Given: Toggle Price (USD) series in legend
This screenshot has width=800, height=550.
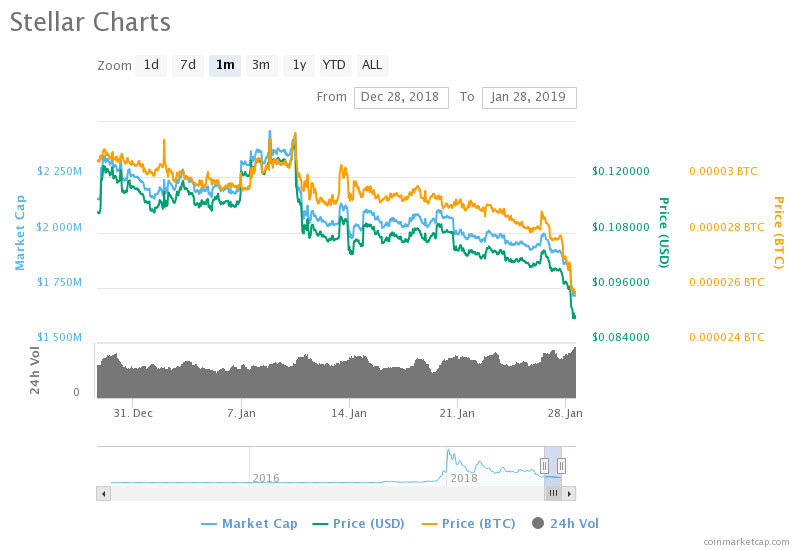Looking at the screenshot, I should 359,523.
